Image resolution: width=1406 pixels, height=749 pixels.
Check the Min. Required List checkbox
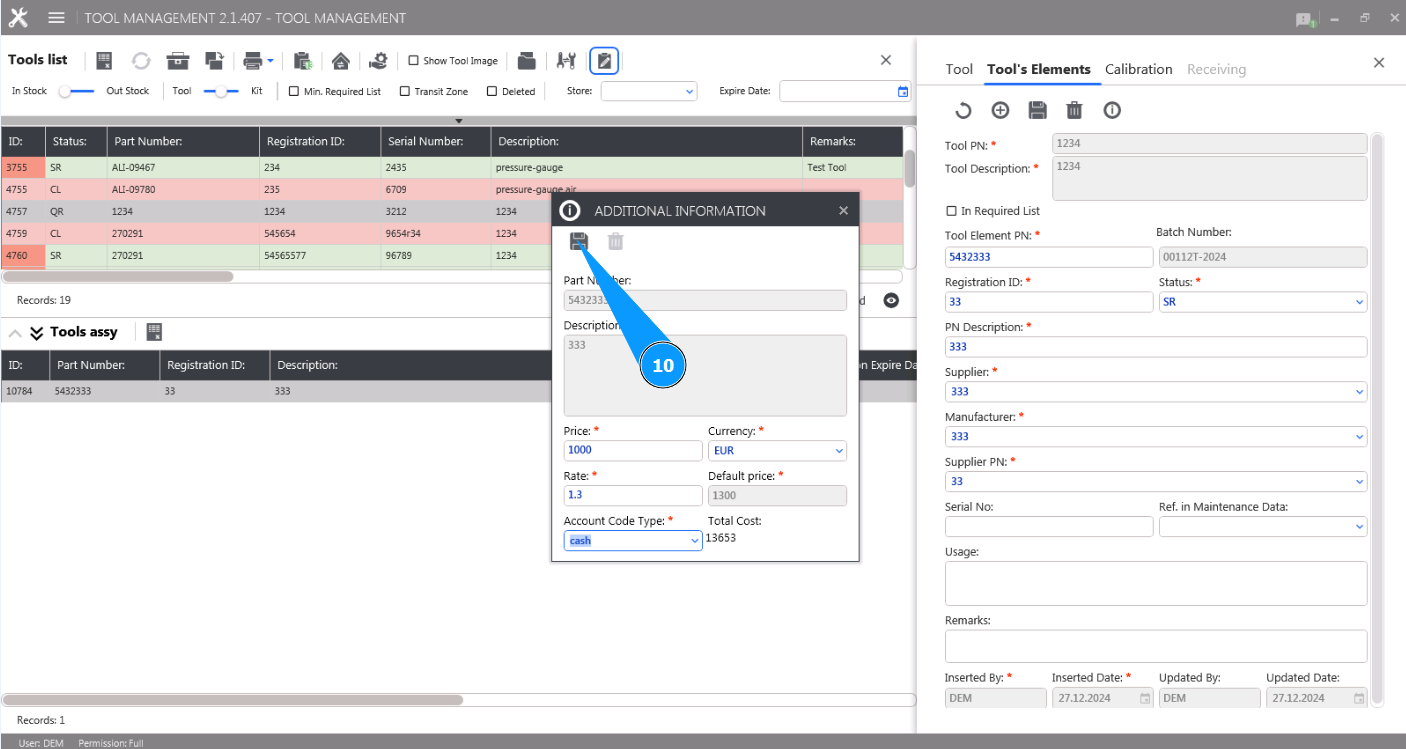click(294, 91)
